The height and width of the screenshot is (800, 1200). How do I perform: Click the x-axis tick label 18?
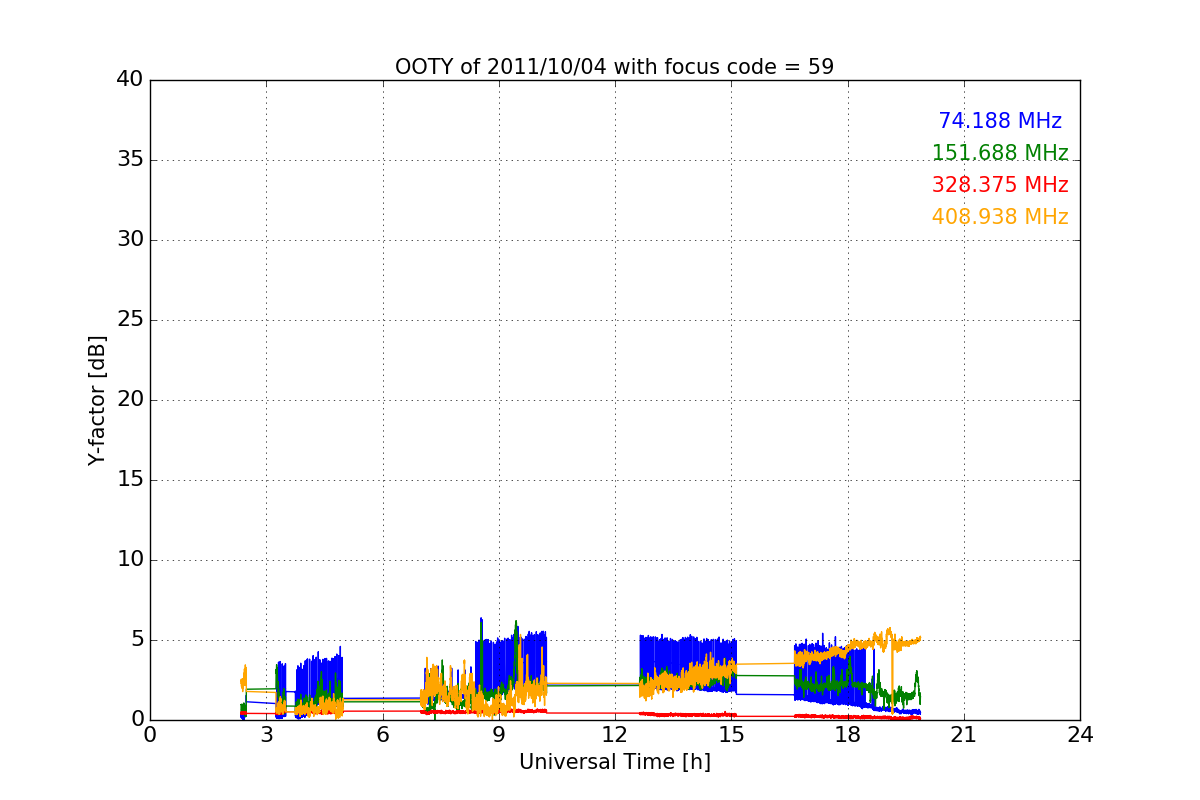point(848,734)
